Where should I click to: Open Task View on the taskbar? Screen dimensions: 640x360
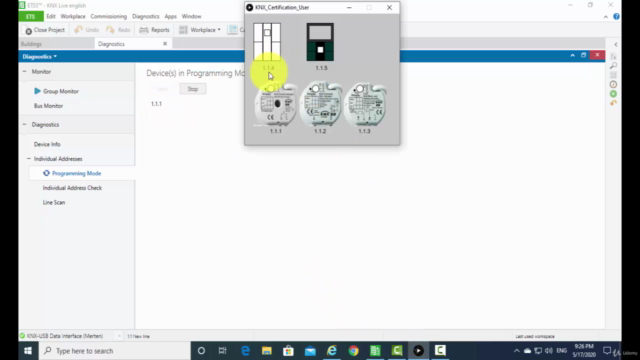[x=222, y=351]
